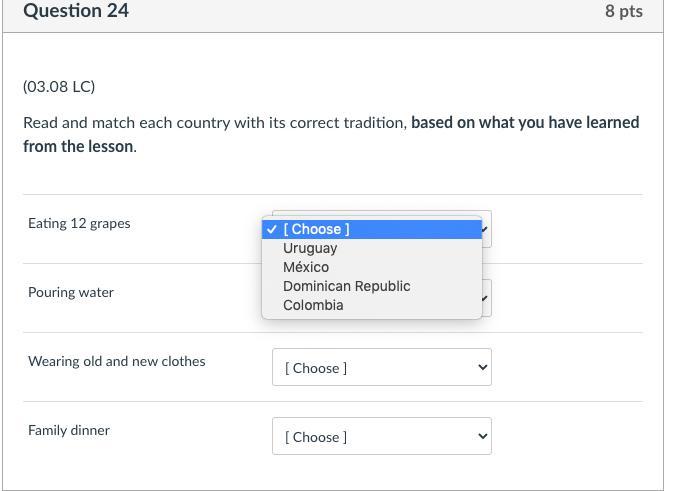Click the "8 pts" point value

623,11
